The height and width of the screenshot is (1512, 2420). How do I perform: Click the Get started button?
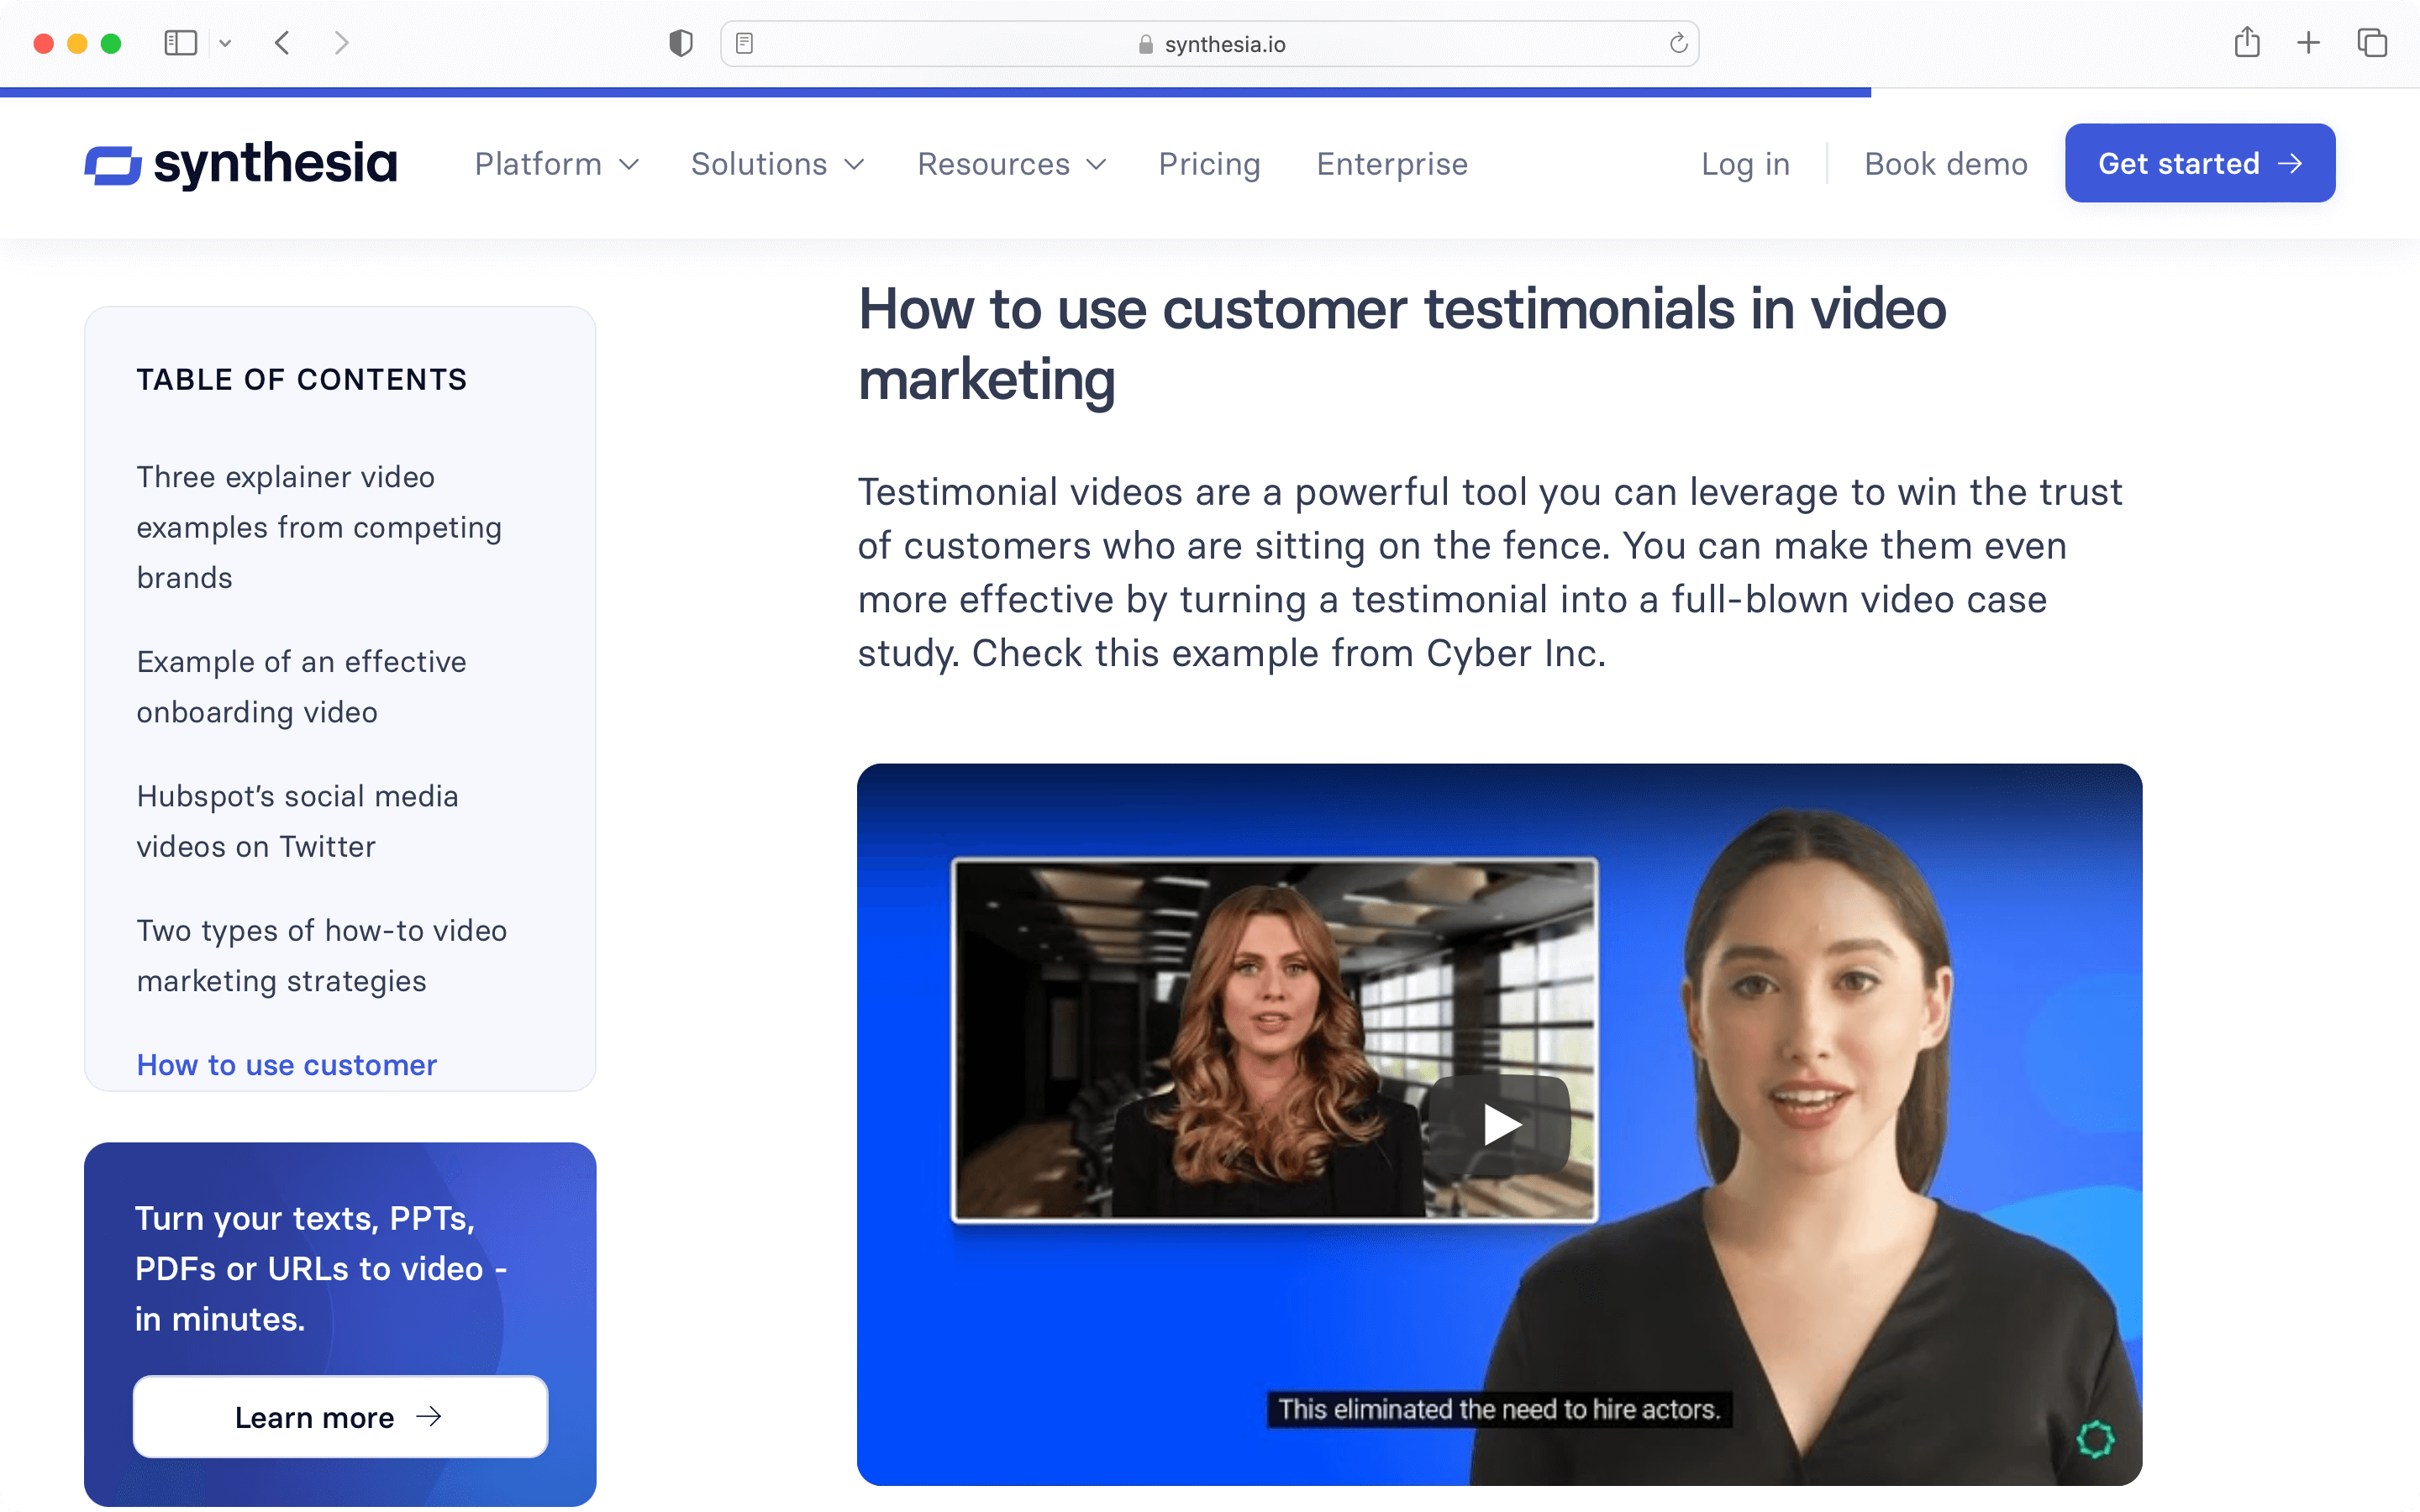2199,163
